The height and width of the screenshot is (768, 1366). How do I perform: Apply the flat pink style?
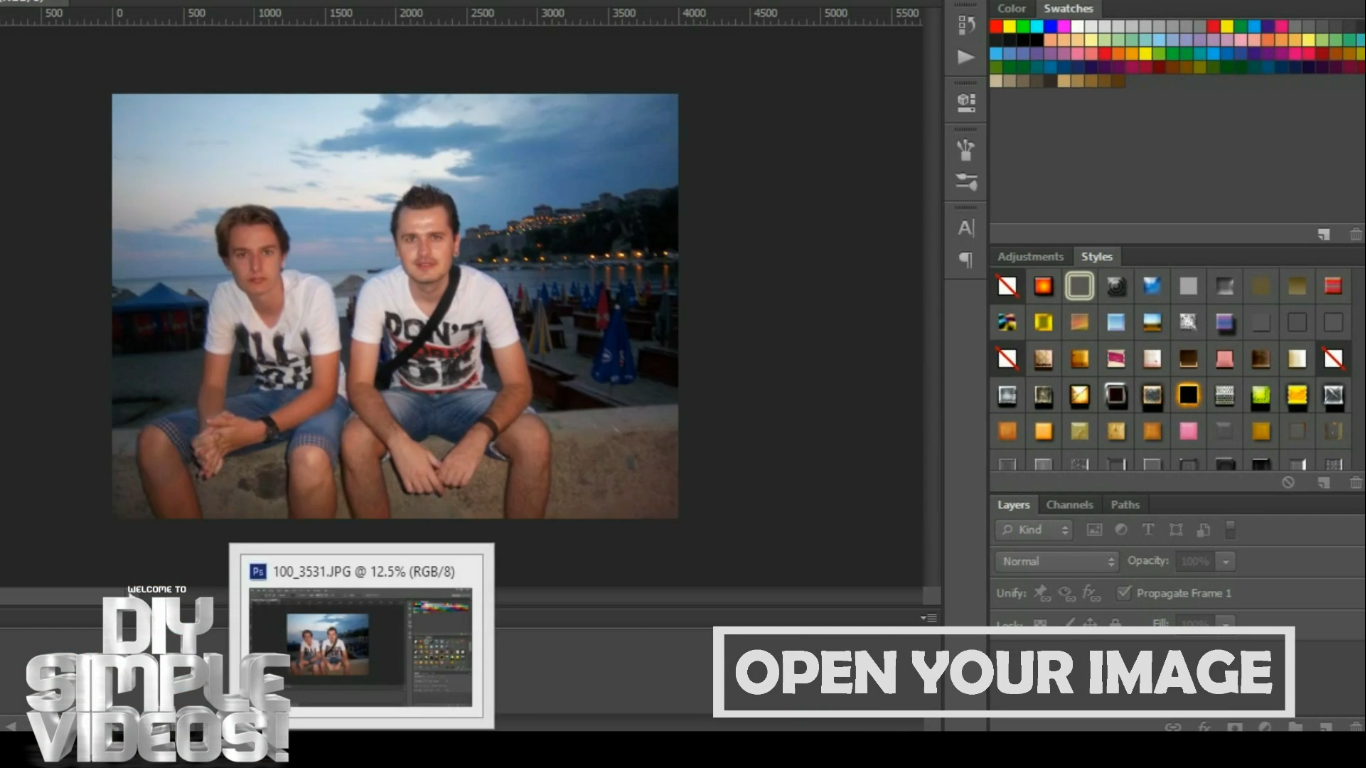[x=1188, y=431]
